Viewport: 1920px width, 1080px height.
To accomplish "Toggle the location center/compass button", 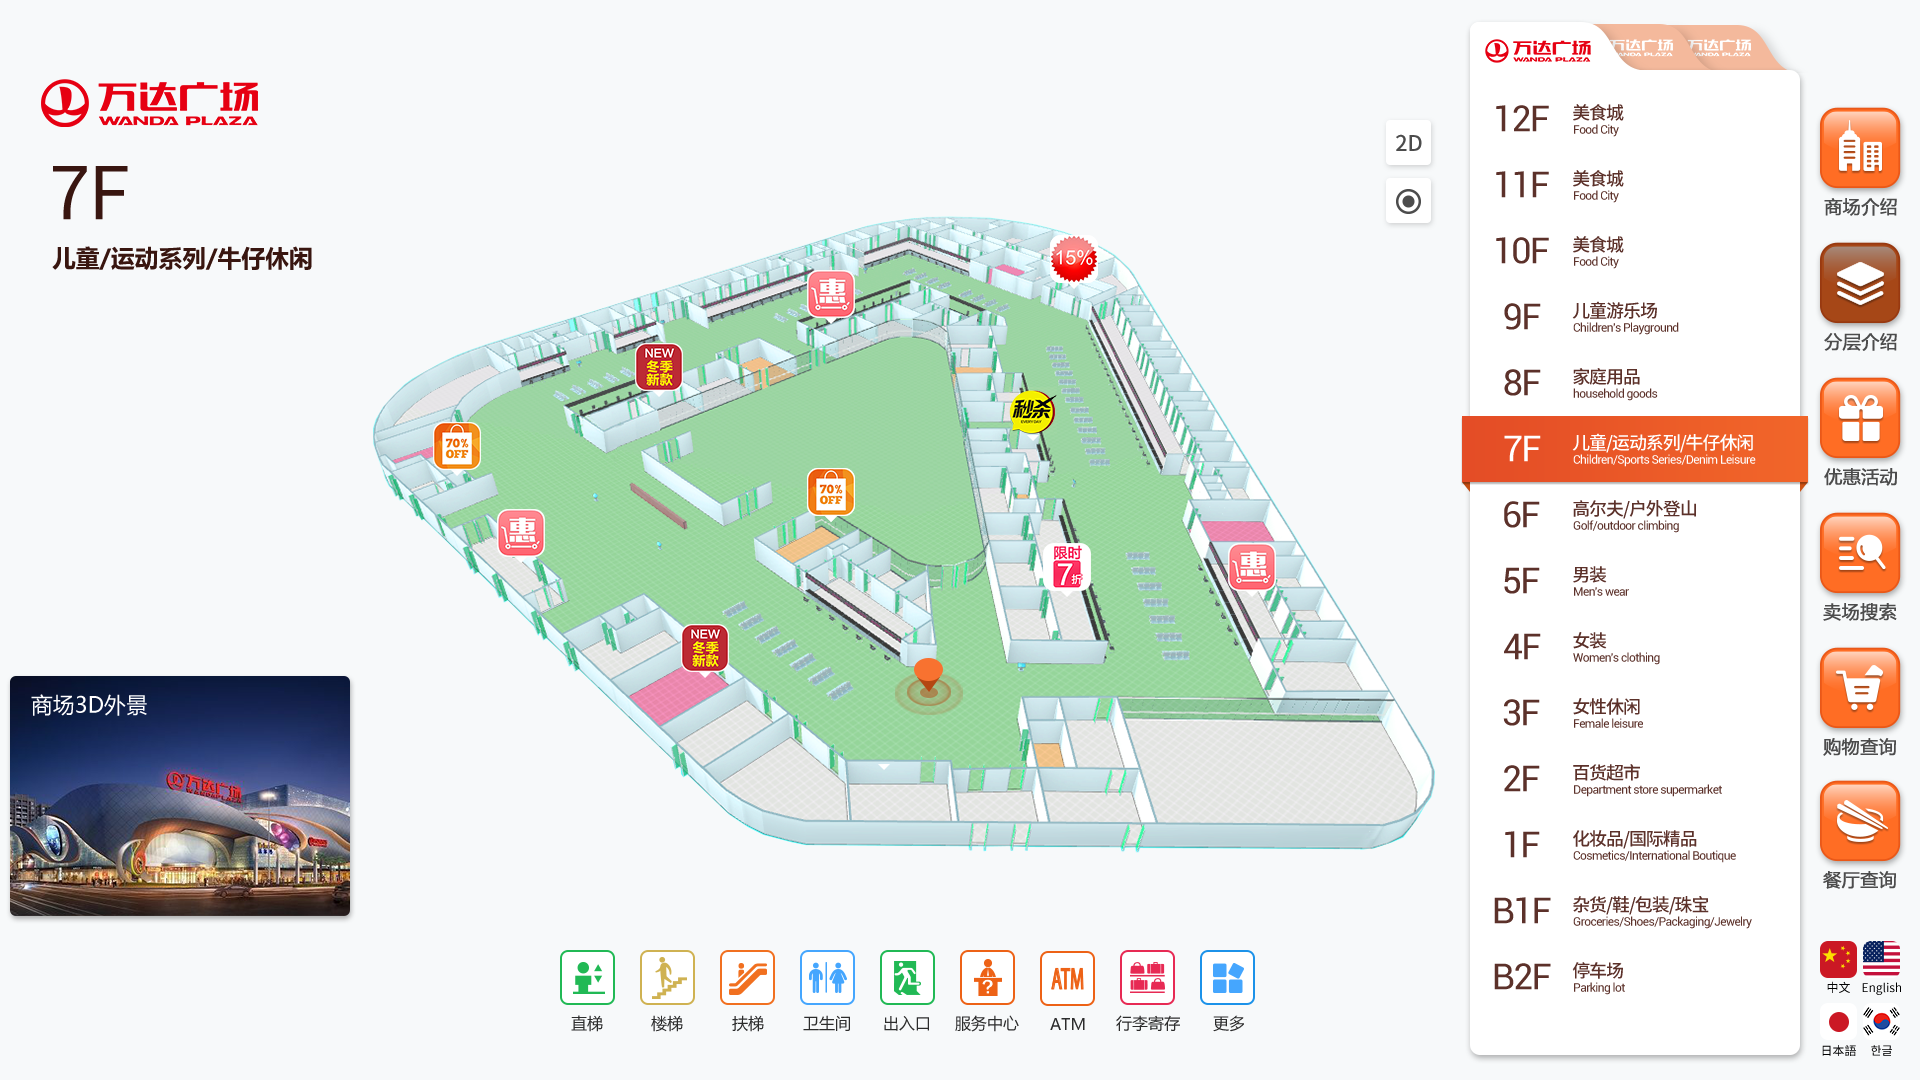I will point(1408,203).
